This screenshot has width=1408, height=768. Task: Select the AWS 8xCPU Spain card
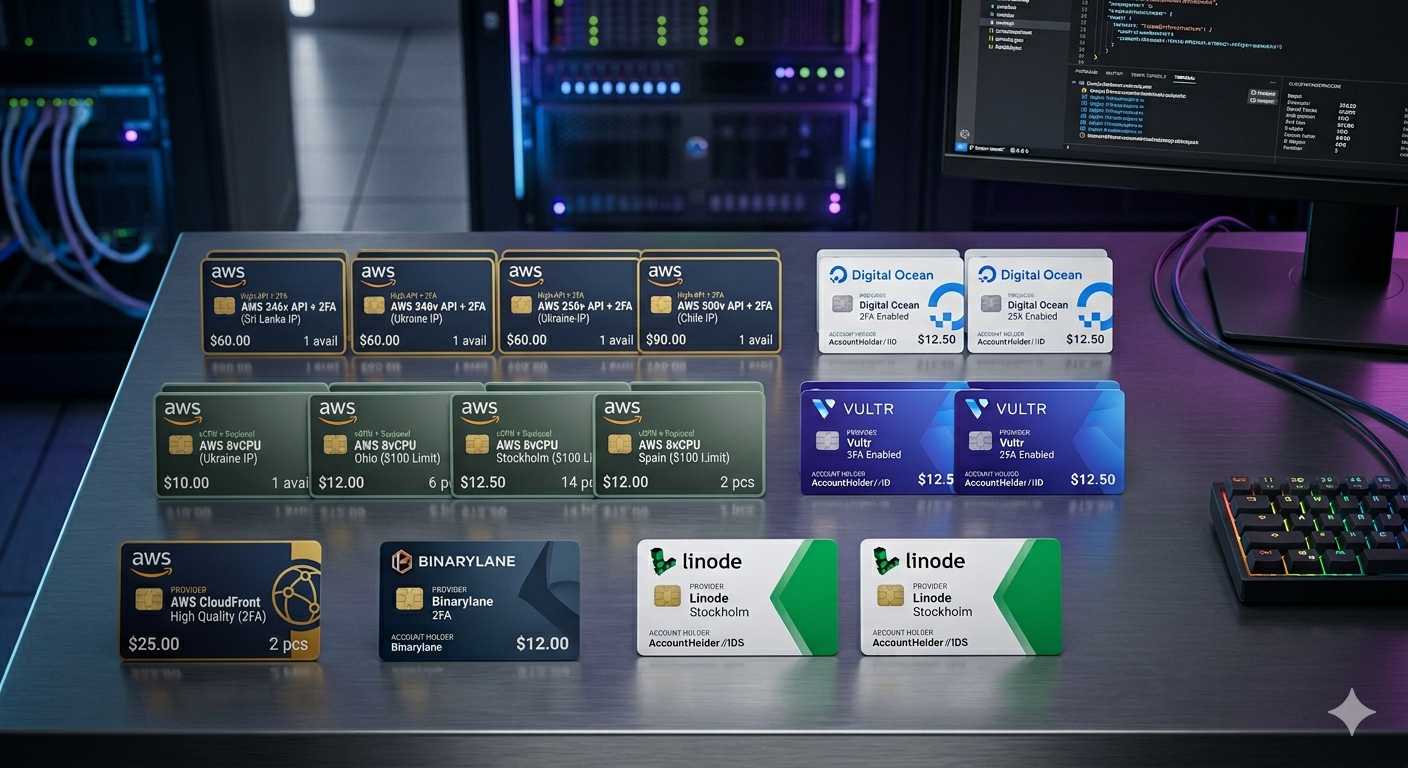click(x=679, y=444)
